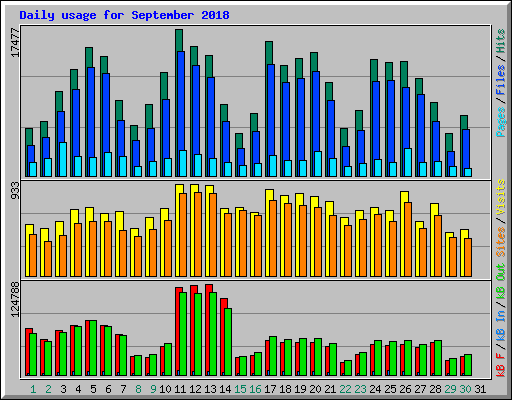Screen dimensions: 512x400
Task: Click day 23 on the x-axis
Action: (x=360, y=389)
